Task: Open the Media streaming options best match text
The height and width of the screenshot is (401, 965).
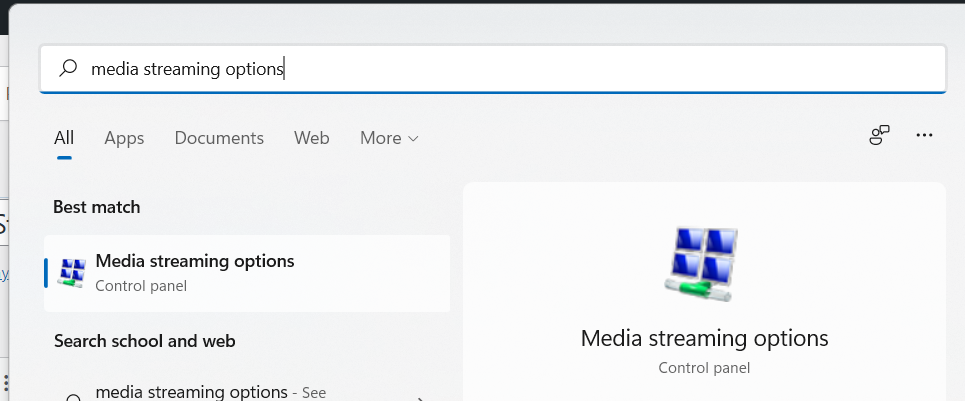Action: [195, 261]
